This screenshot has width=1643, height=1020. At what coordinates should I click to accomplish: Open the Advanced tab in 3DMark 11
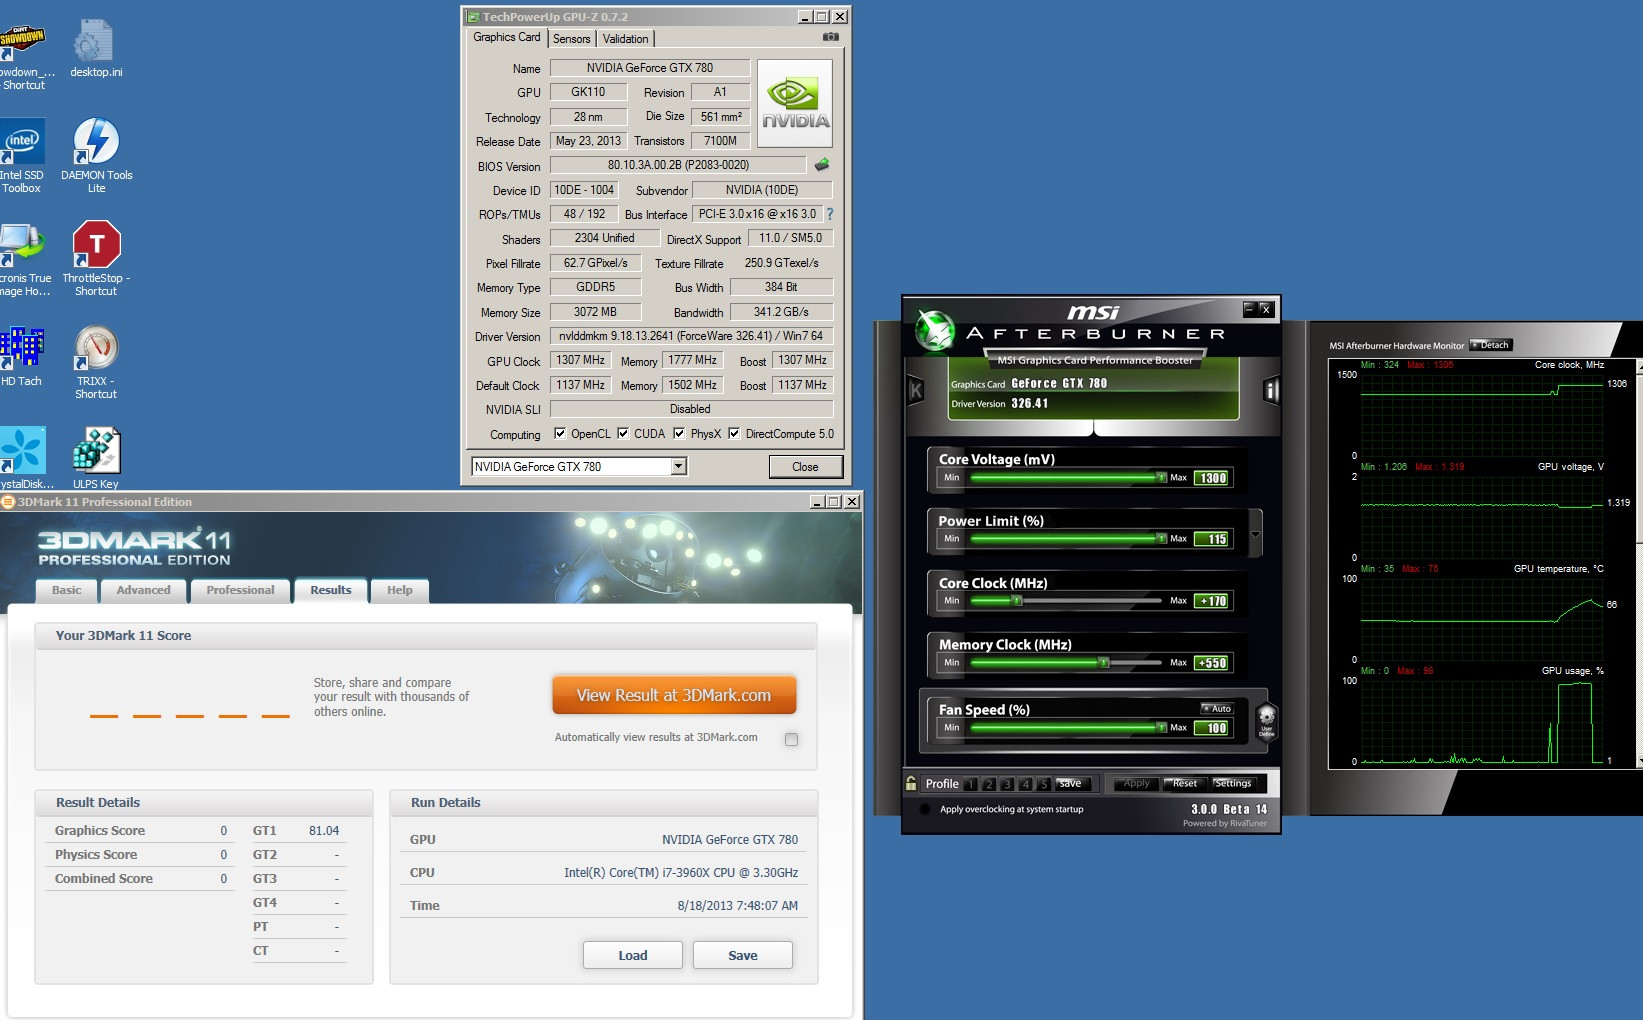143,590
